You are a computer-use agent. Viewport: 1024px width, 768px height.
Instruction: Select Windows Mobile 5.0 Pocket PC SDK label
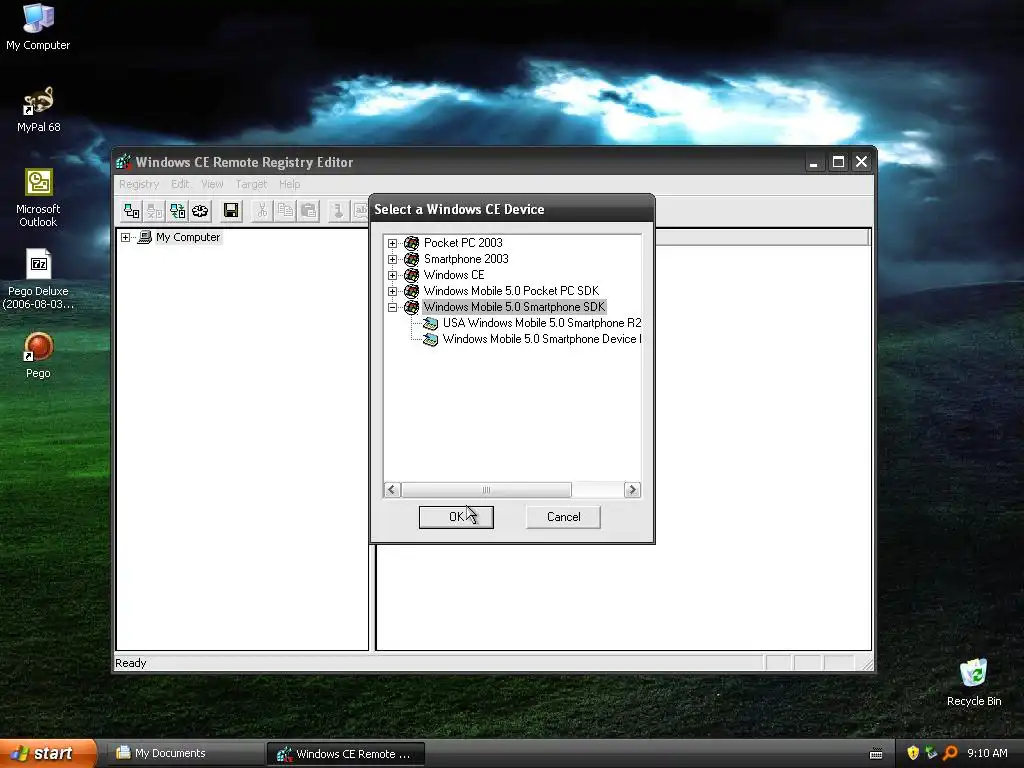511,291
